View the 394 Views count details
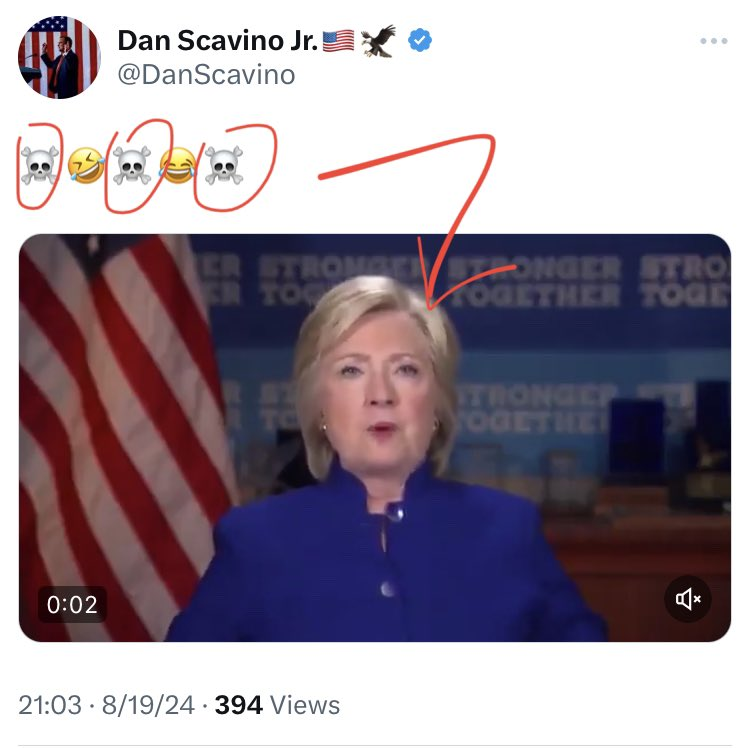The height and width of the screenshot is (748, 750). tap(277, 705)
